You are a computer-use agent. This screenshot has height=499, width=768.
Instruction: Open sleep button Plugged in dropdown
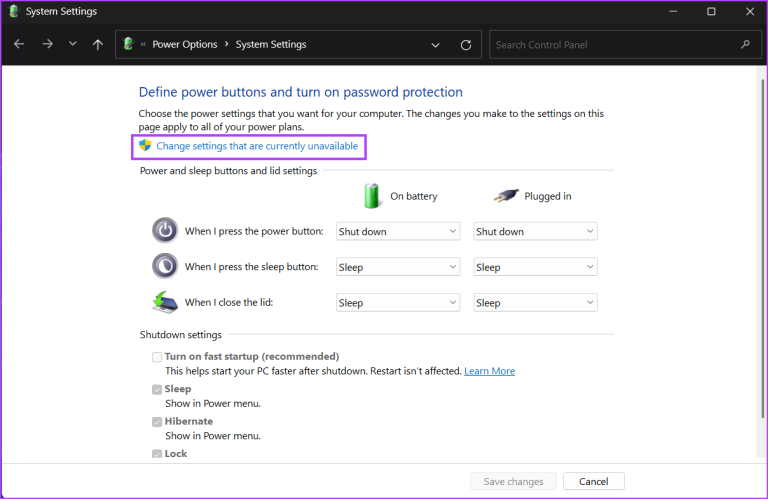(x=535, y=268)
